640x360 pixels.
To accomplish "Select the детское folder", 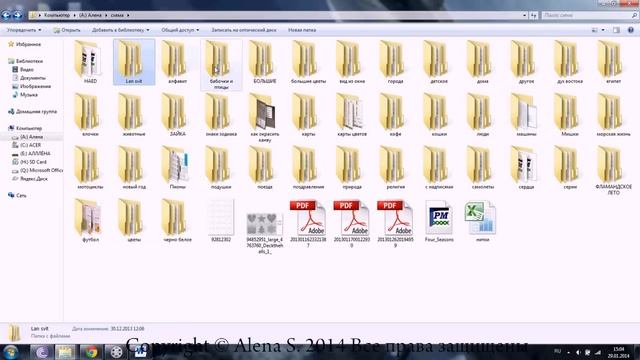I will [439, 62].
